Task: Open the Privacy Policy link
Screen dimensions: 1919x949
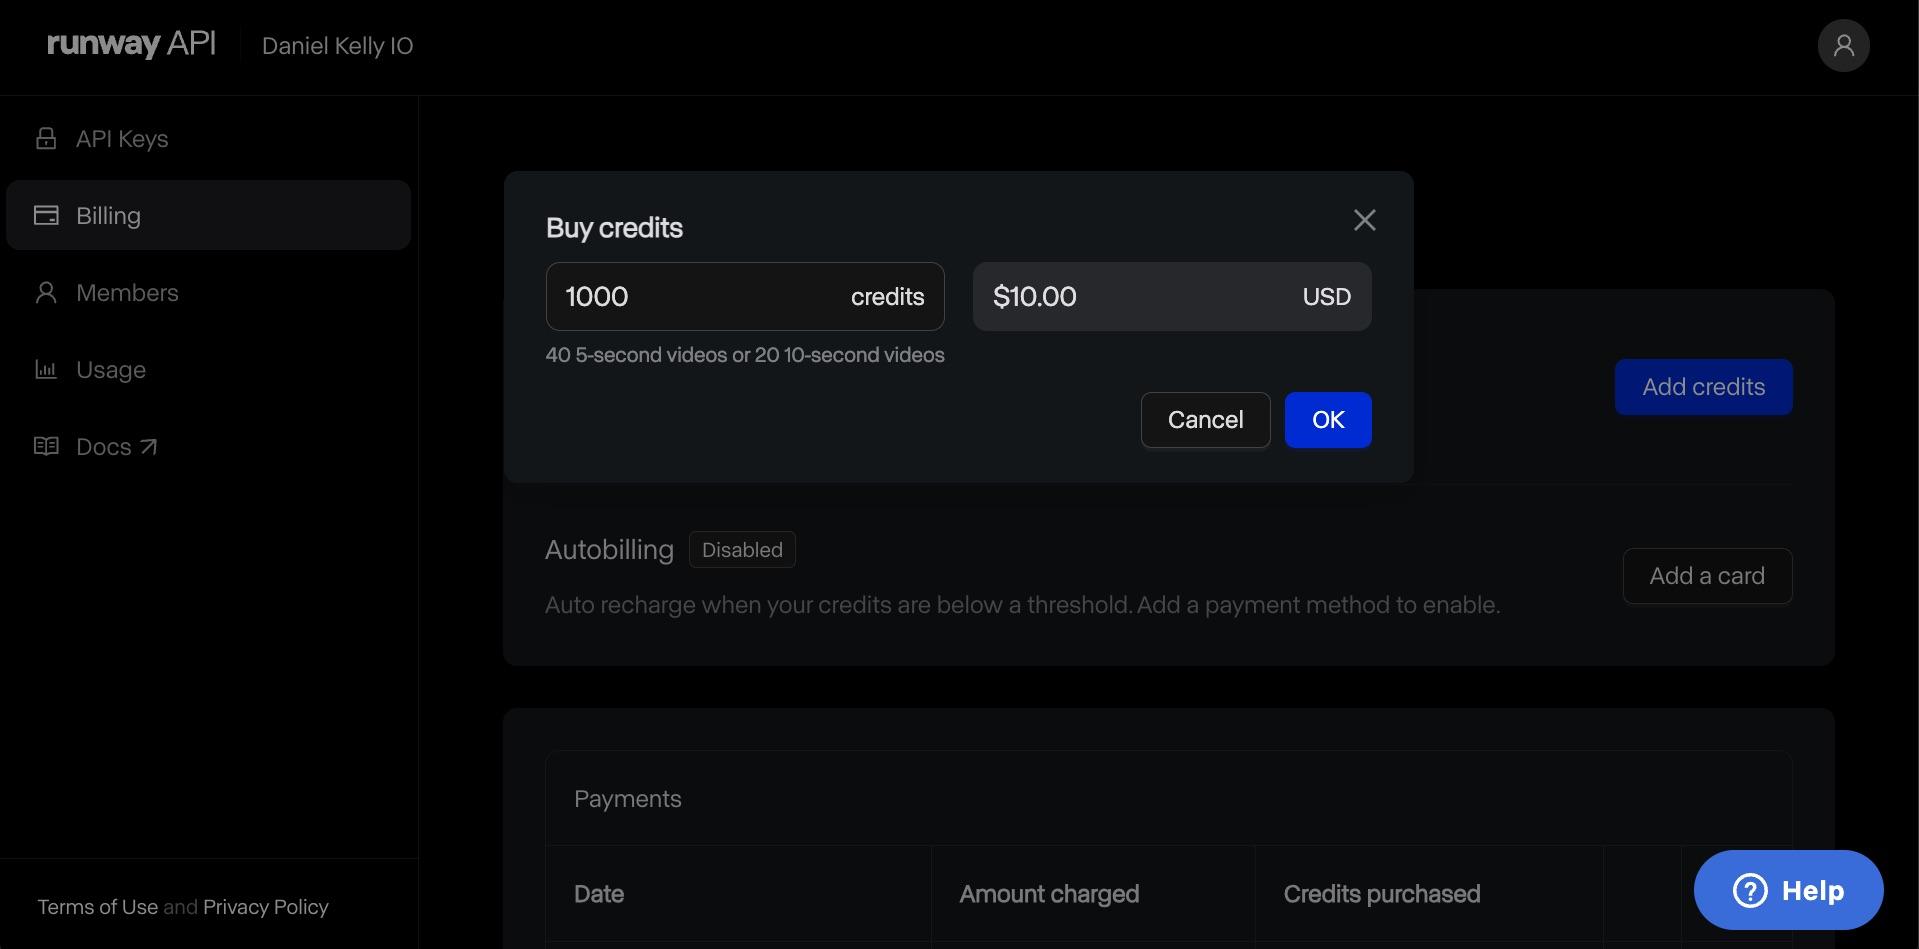Action: (265, 907)
